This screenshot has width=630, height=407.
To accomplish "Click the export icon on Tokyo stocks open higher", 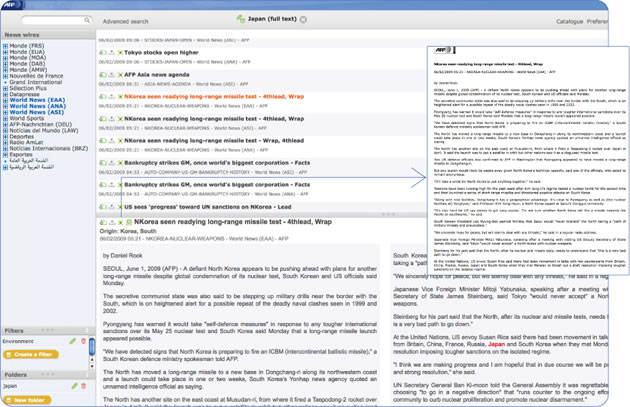I will (112, 53).
